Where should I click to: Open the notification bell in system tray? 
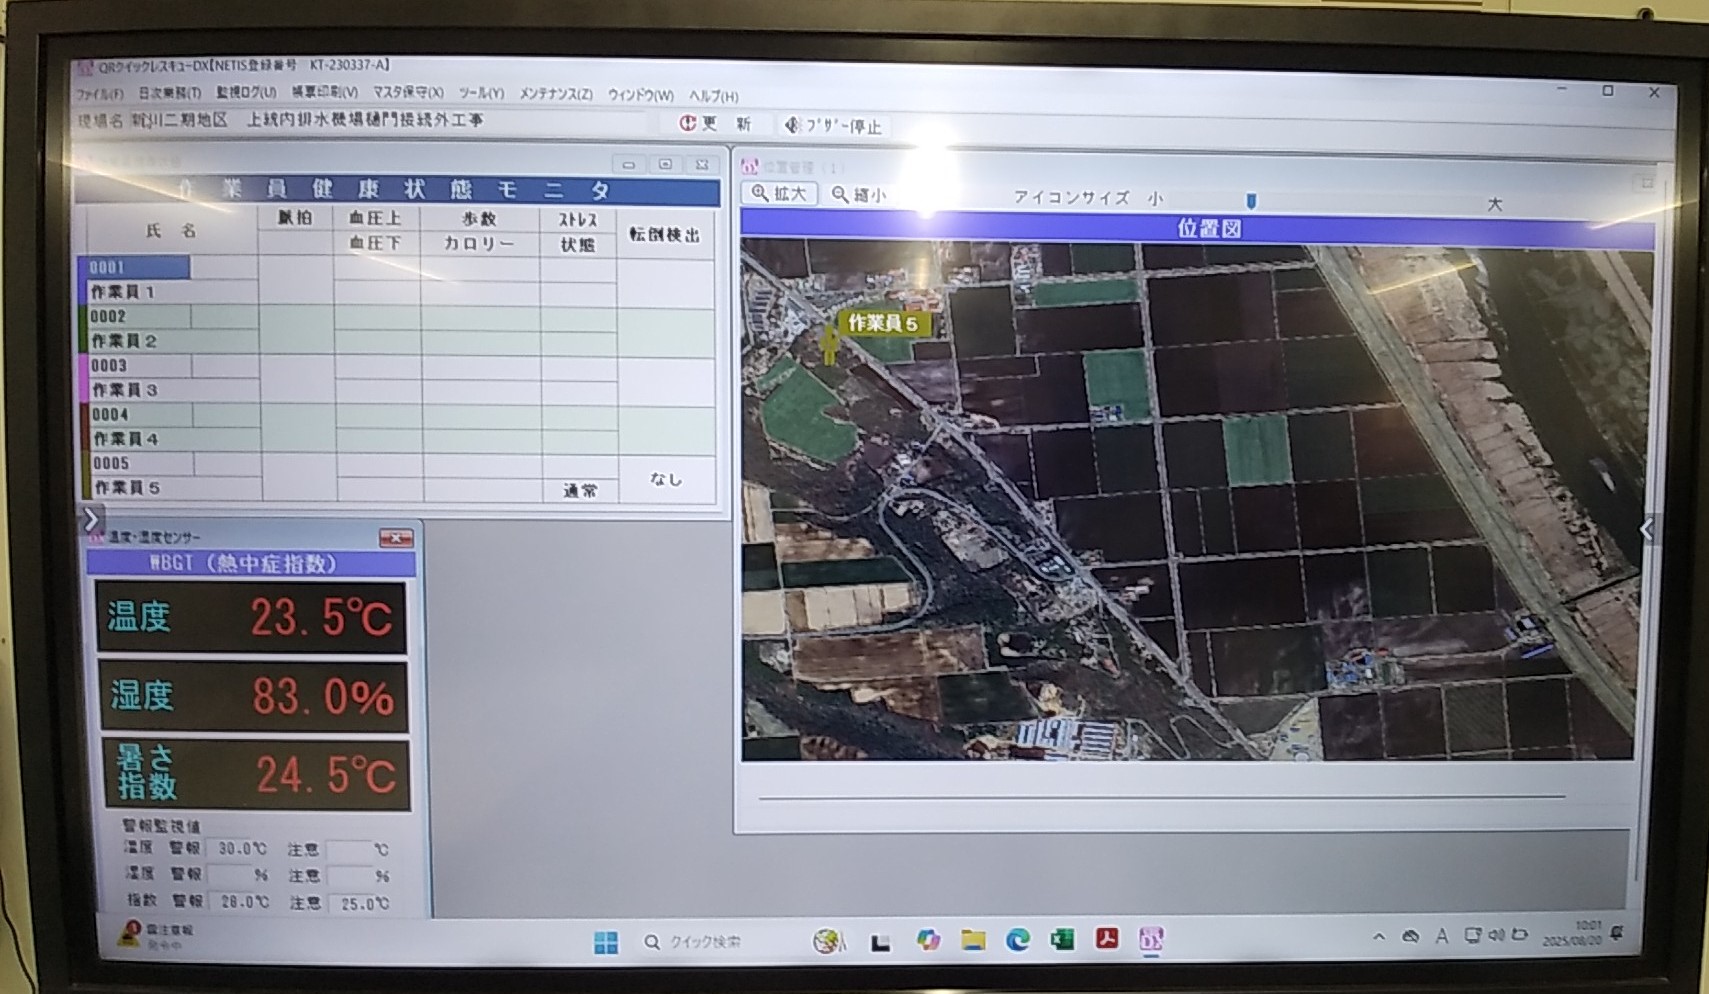coord(1616,933)
